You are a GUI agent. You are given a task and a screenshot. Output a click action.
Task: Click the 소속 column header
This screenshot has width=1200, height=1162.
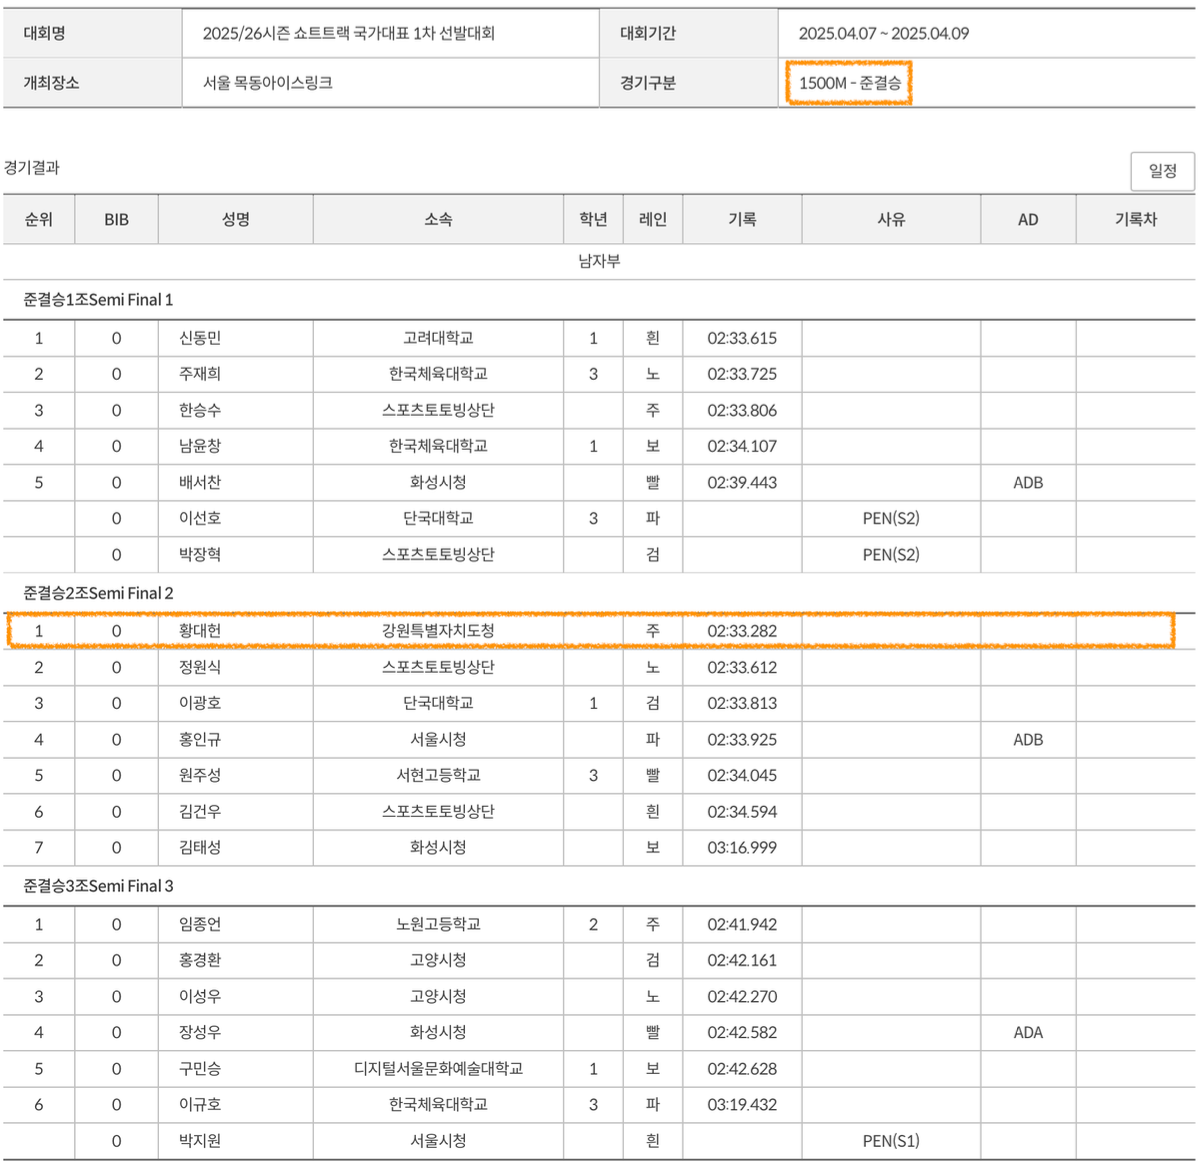438,219
